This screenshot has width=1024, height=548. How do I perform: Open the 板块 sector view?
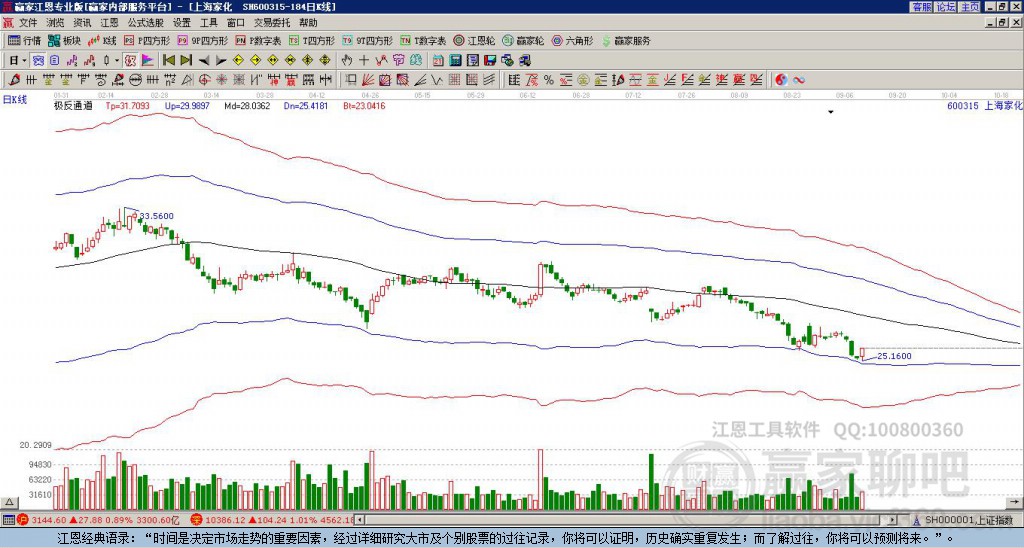(x=64, y=40)
